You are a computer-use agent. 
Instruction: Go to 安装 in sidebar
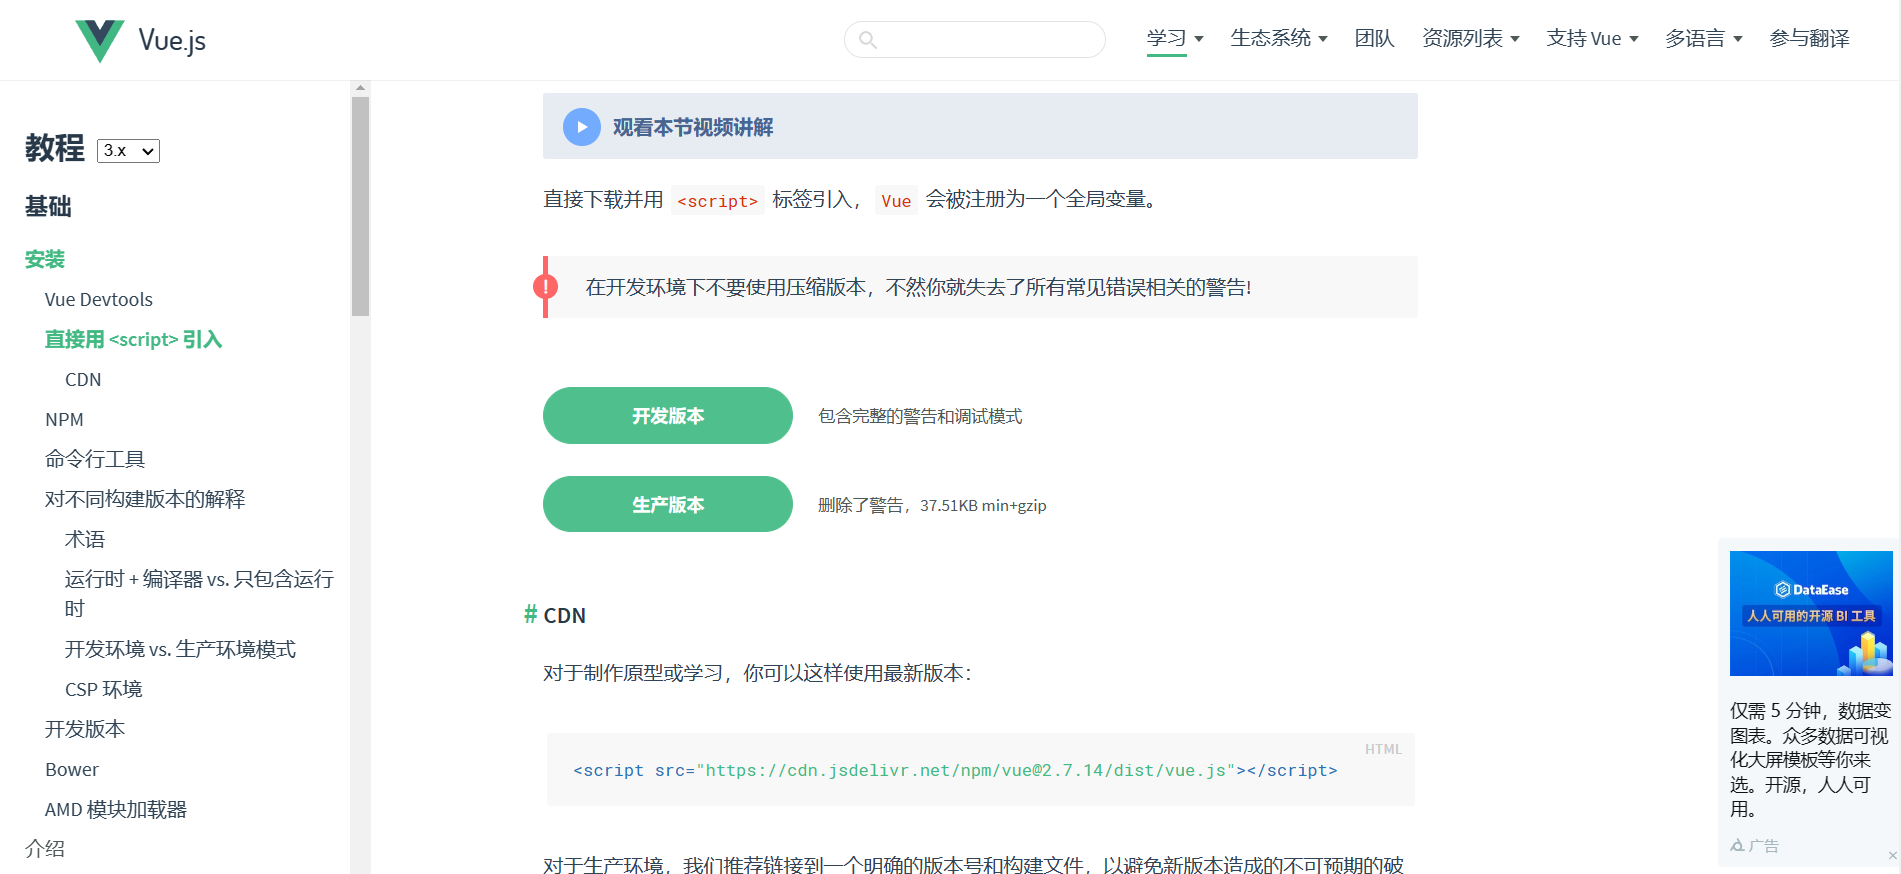[45, 260]
